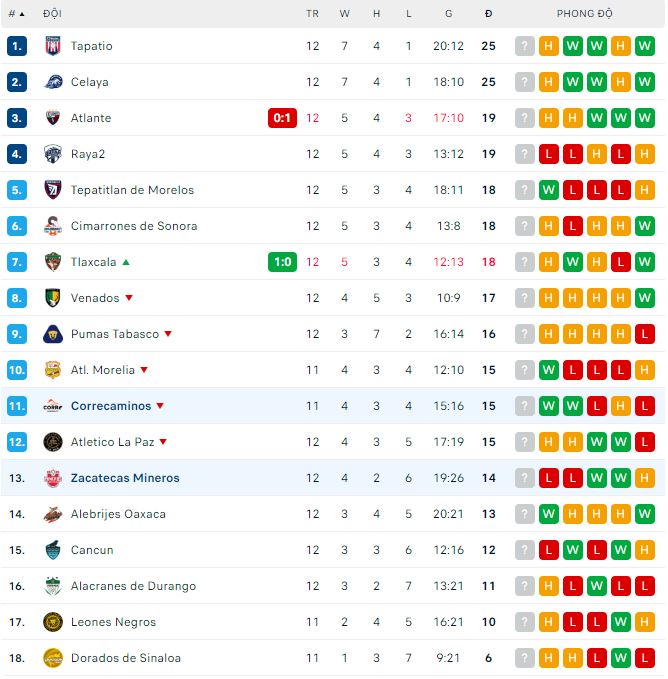Select the PHONG ĐỘ column header
668x679 pixels.
[x=584, y=14]
